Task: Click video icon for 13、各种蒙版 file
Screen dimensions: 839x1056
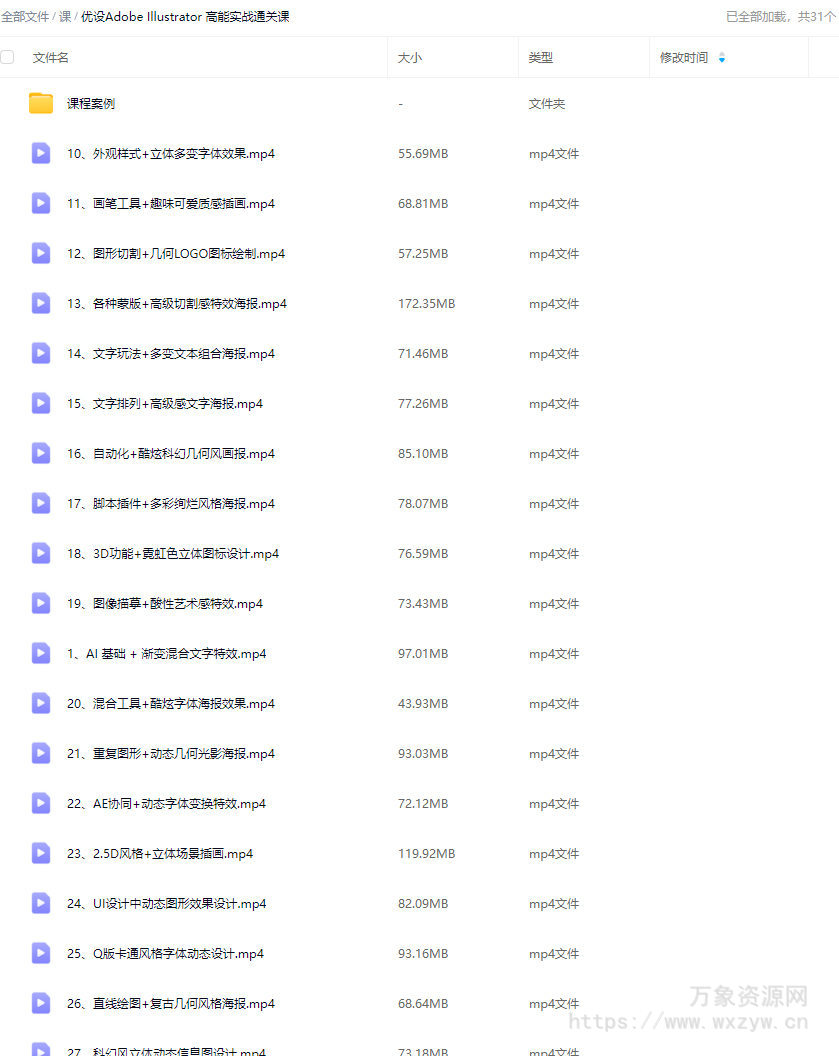Action: tap(41, 304)
